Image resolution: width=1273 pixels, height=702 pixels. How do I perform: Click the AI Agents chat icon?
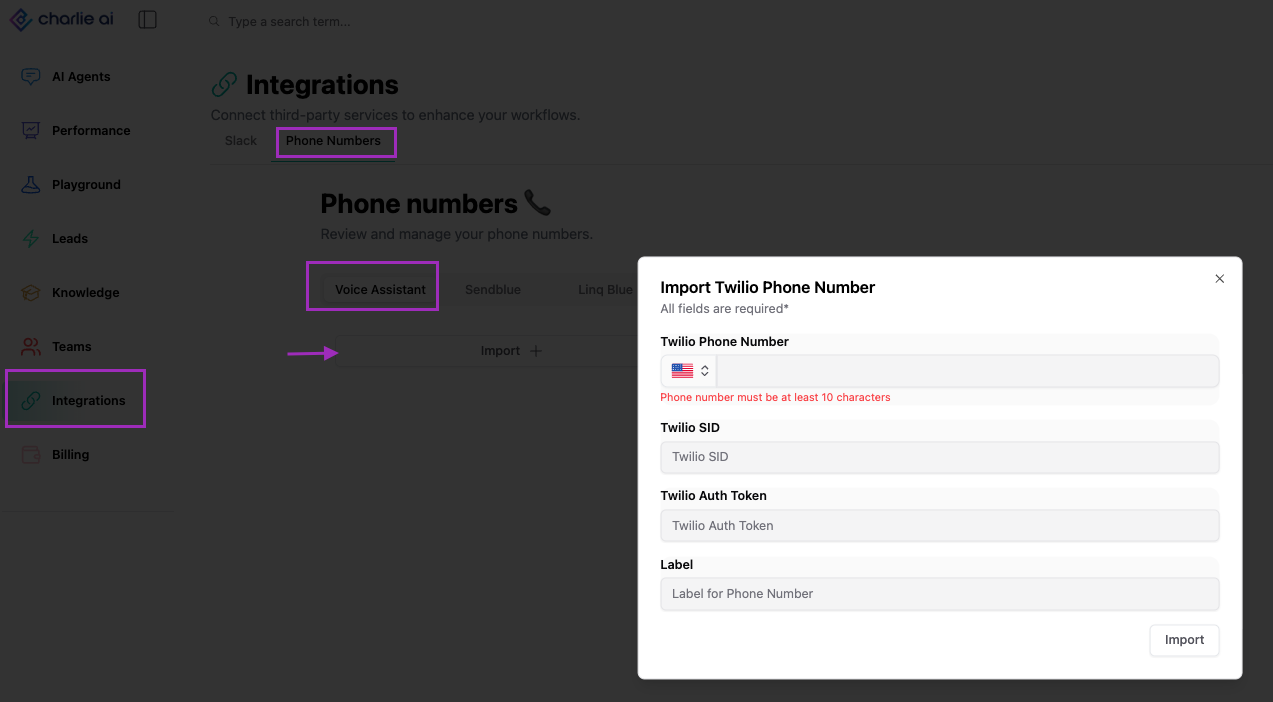(x=31, y=77)
